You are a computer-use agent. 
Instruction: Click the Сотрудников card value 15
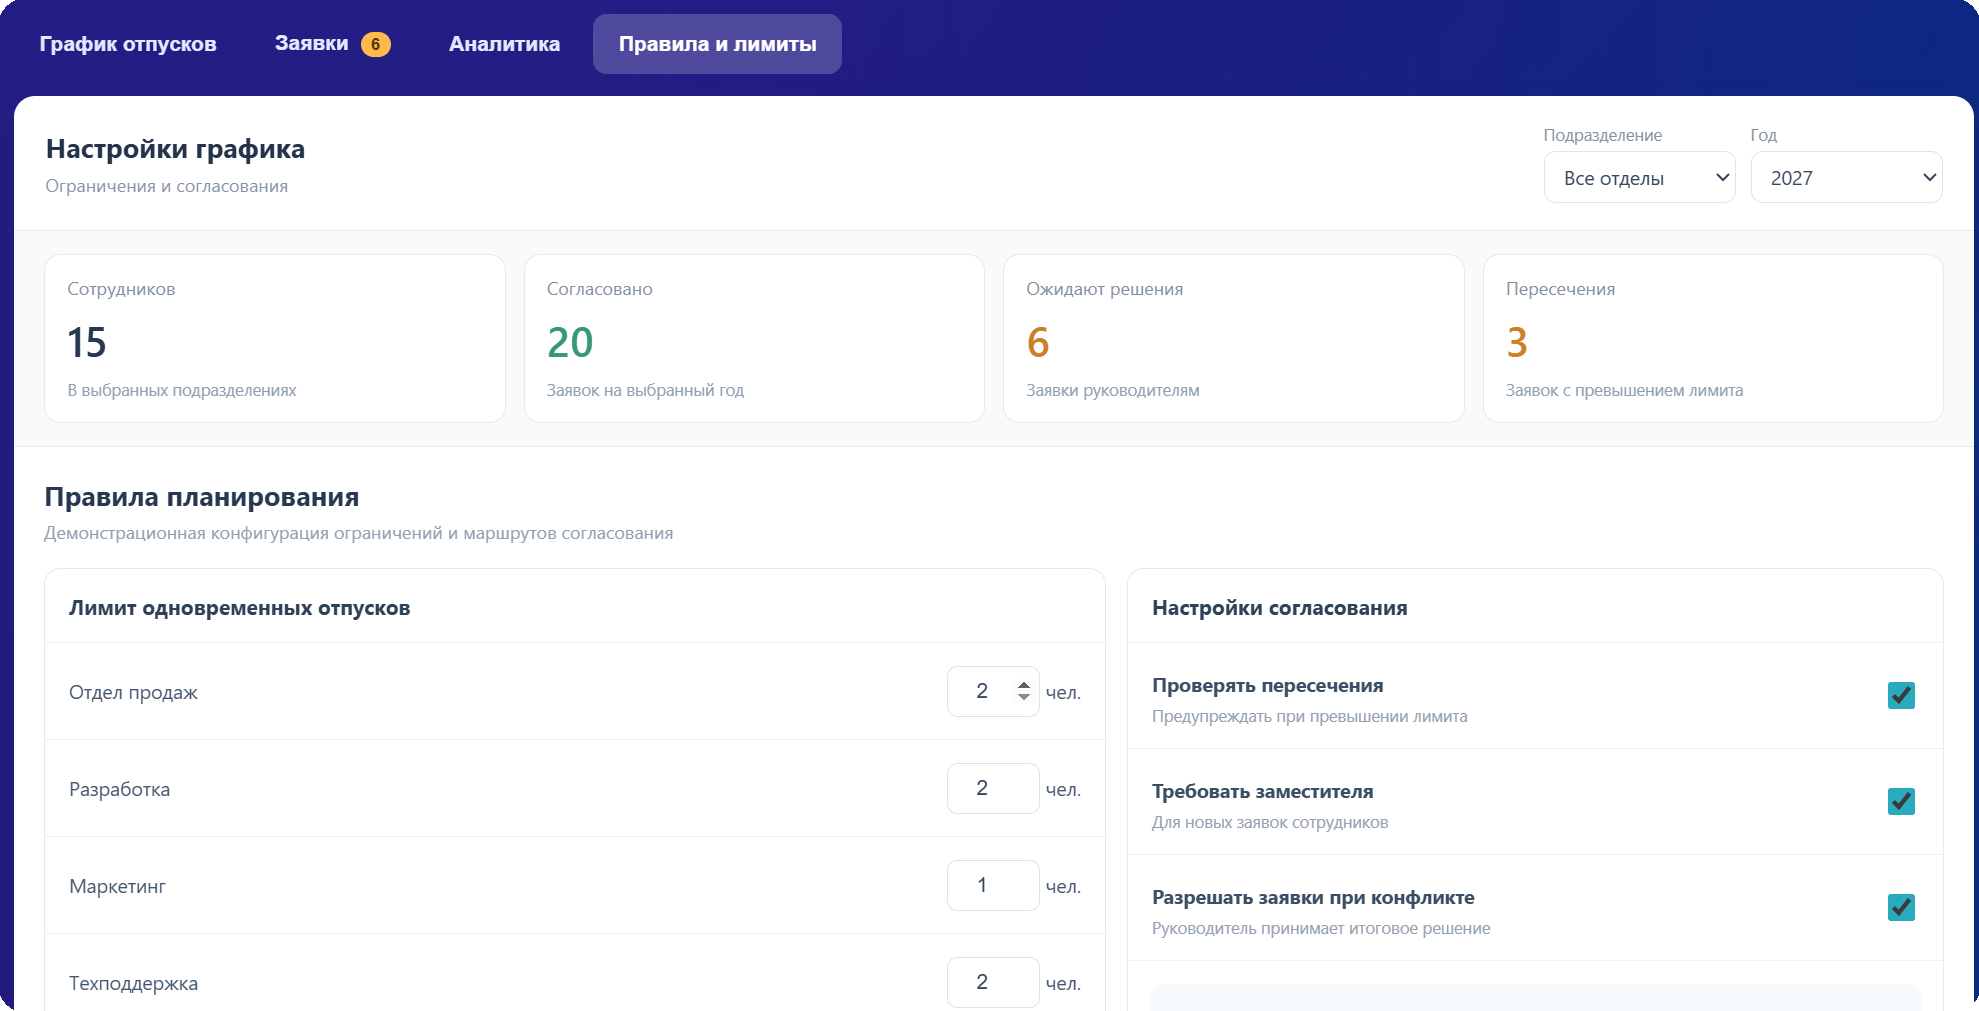pos(87,343)
